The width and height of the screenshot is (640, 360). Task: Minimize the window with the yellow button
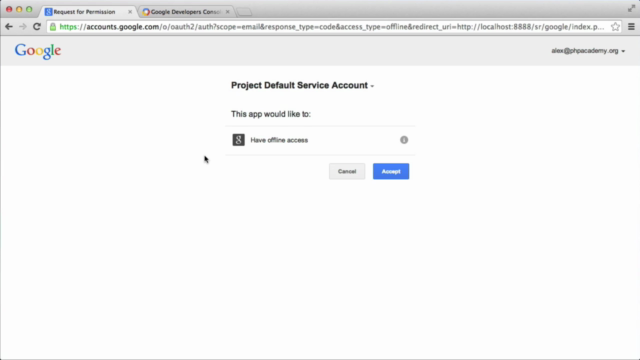coord(19,9)
